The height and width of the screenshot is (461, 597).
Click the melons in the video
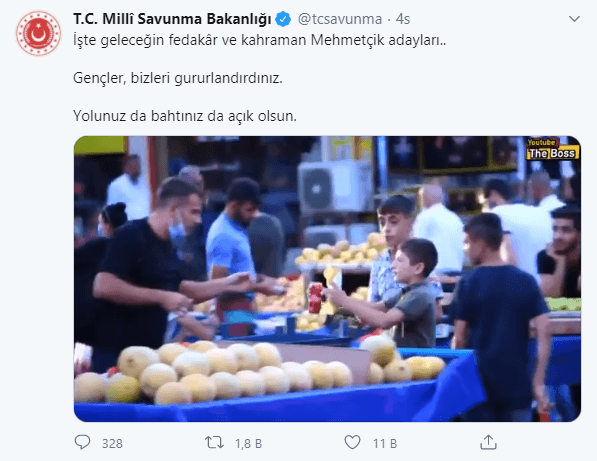pyautogui.click(x=213, y=373)
